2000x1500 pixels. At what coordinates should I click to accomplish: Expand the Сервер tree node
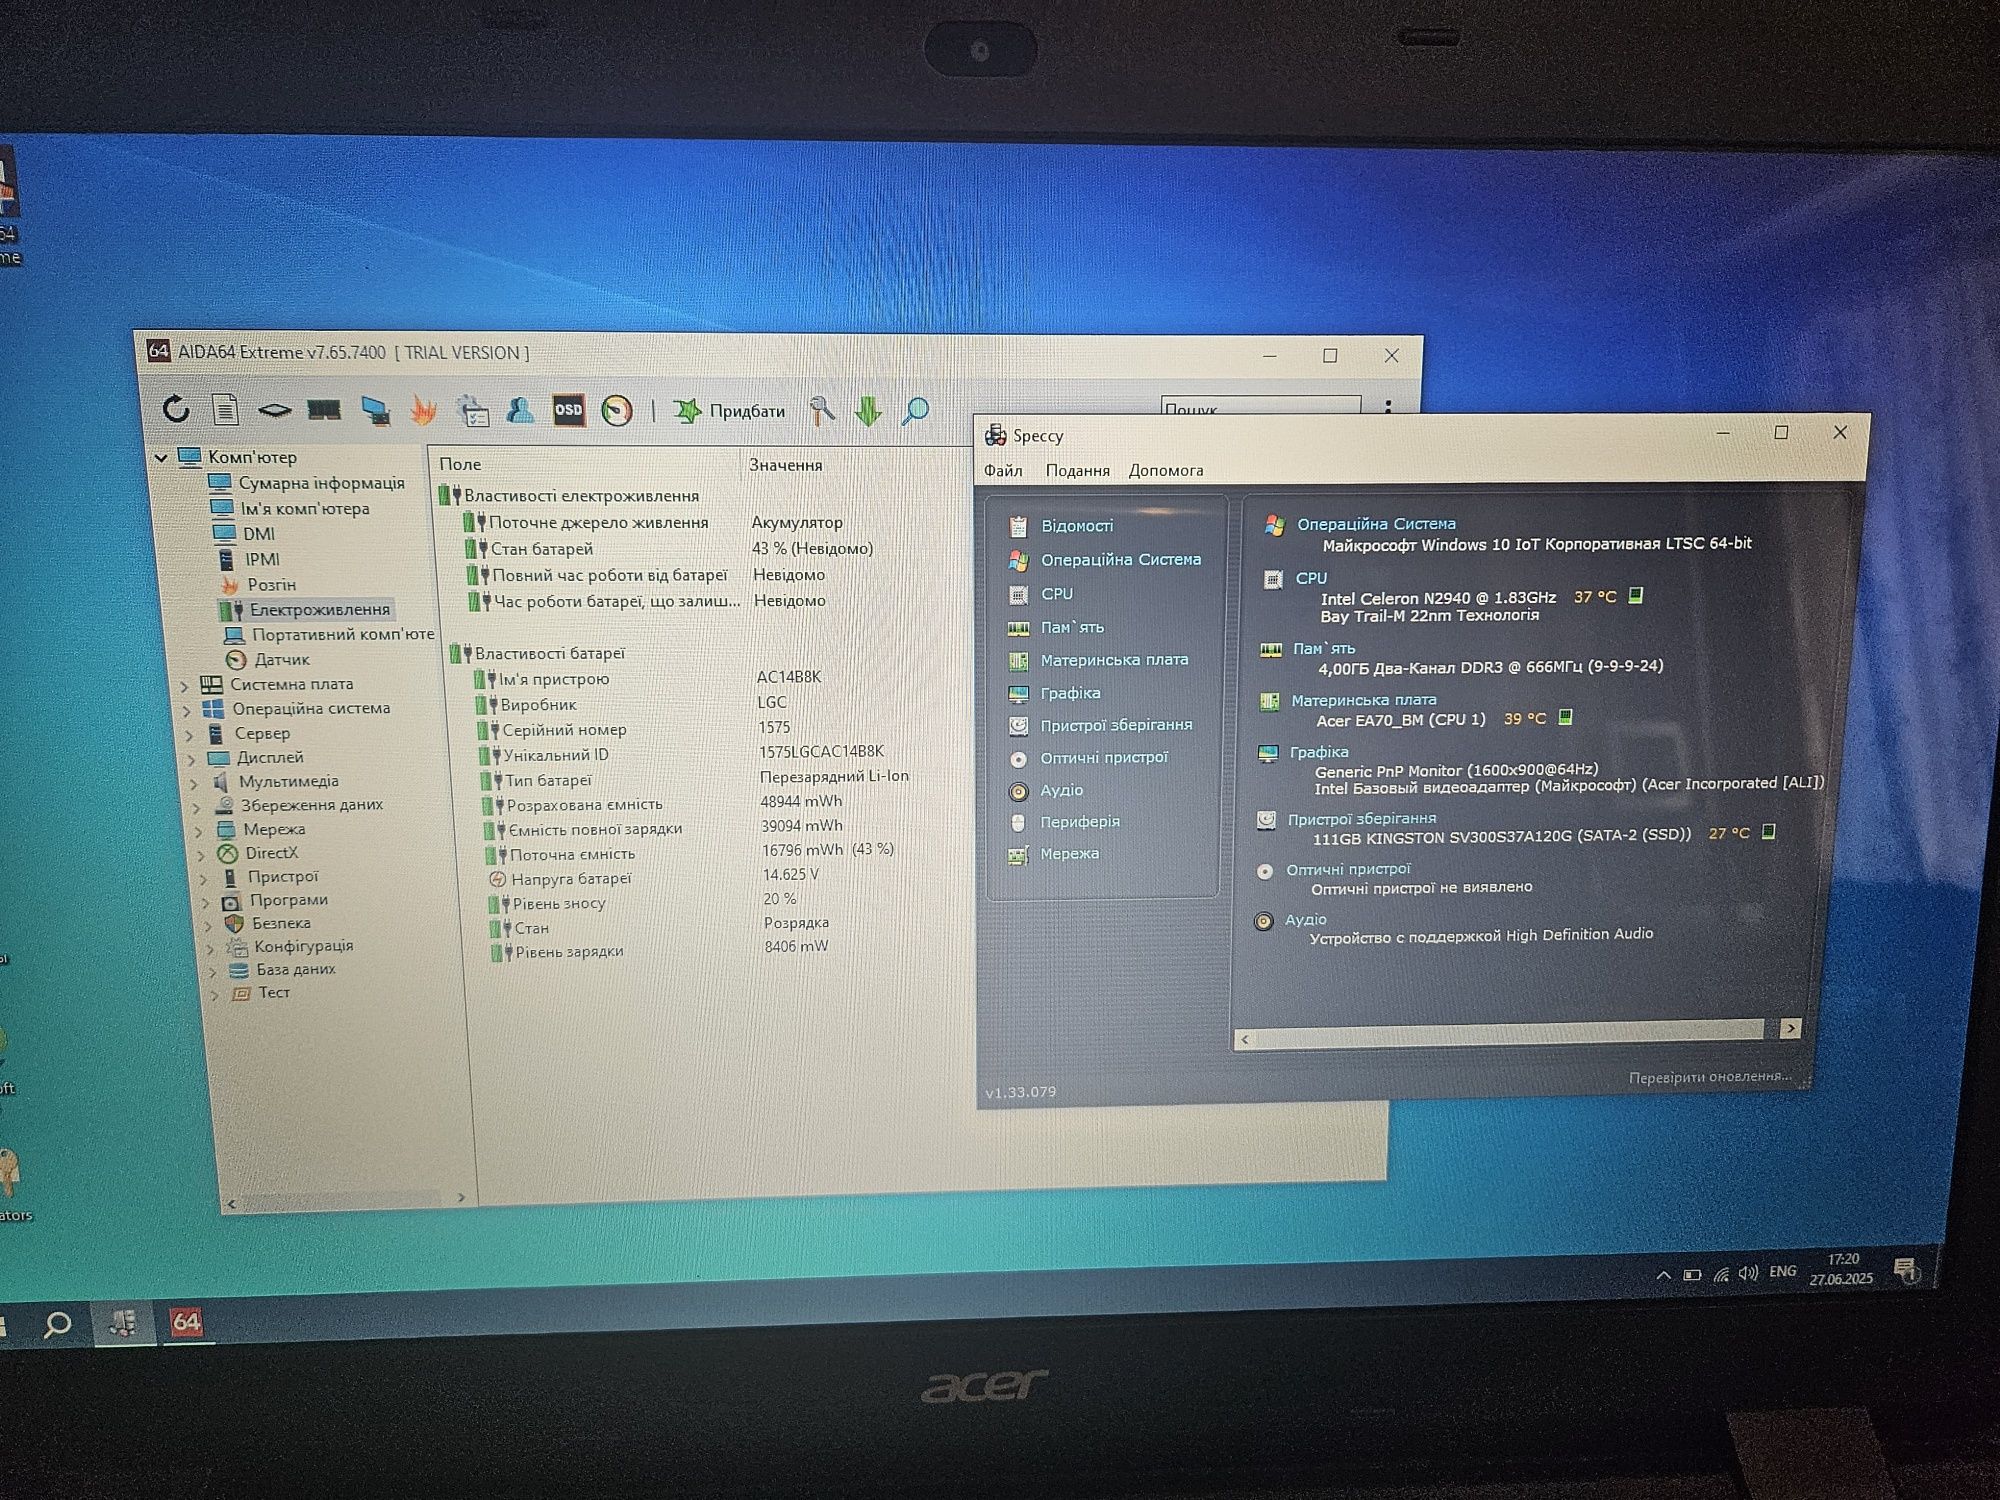[x=190, y=735]
